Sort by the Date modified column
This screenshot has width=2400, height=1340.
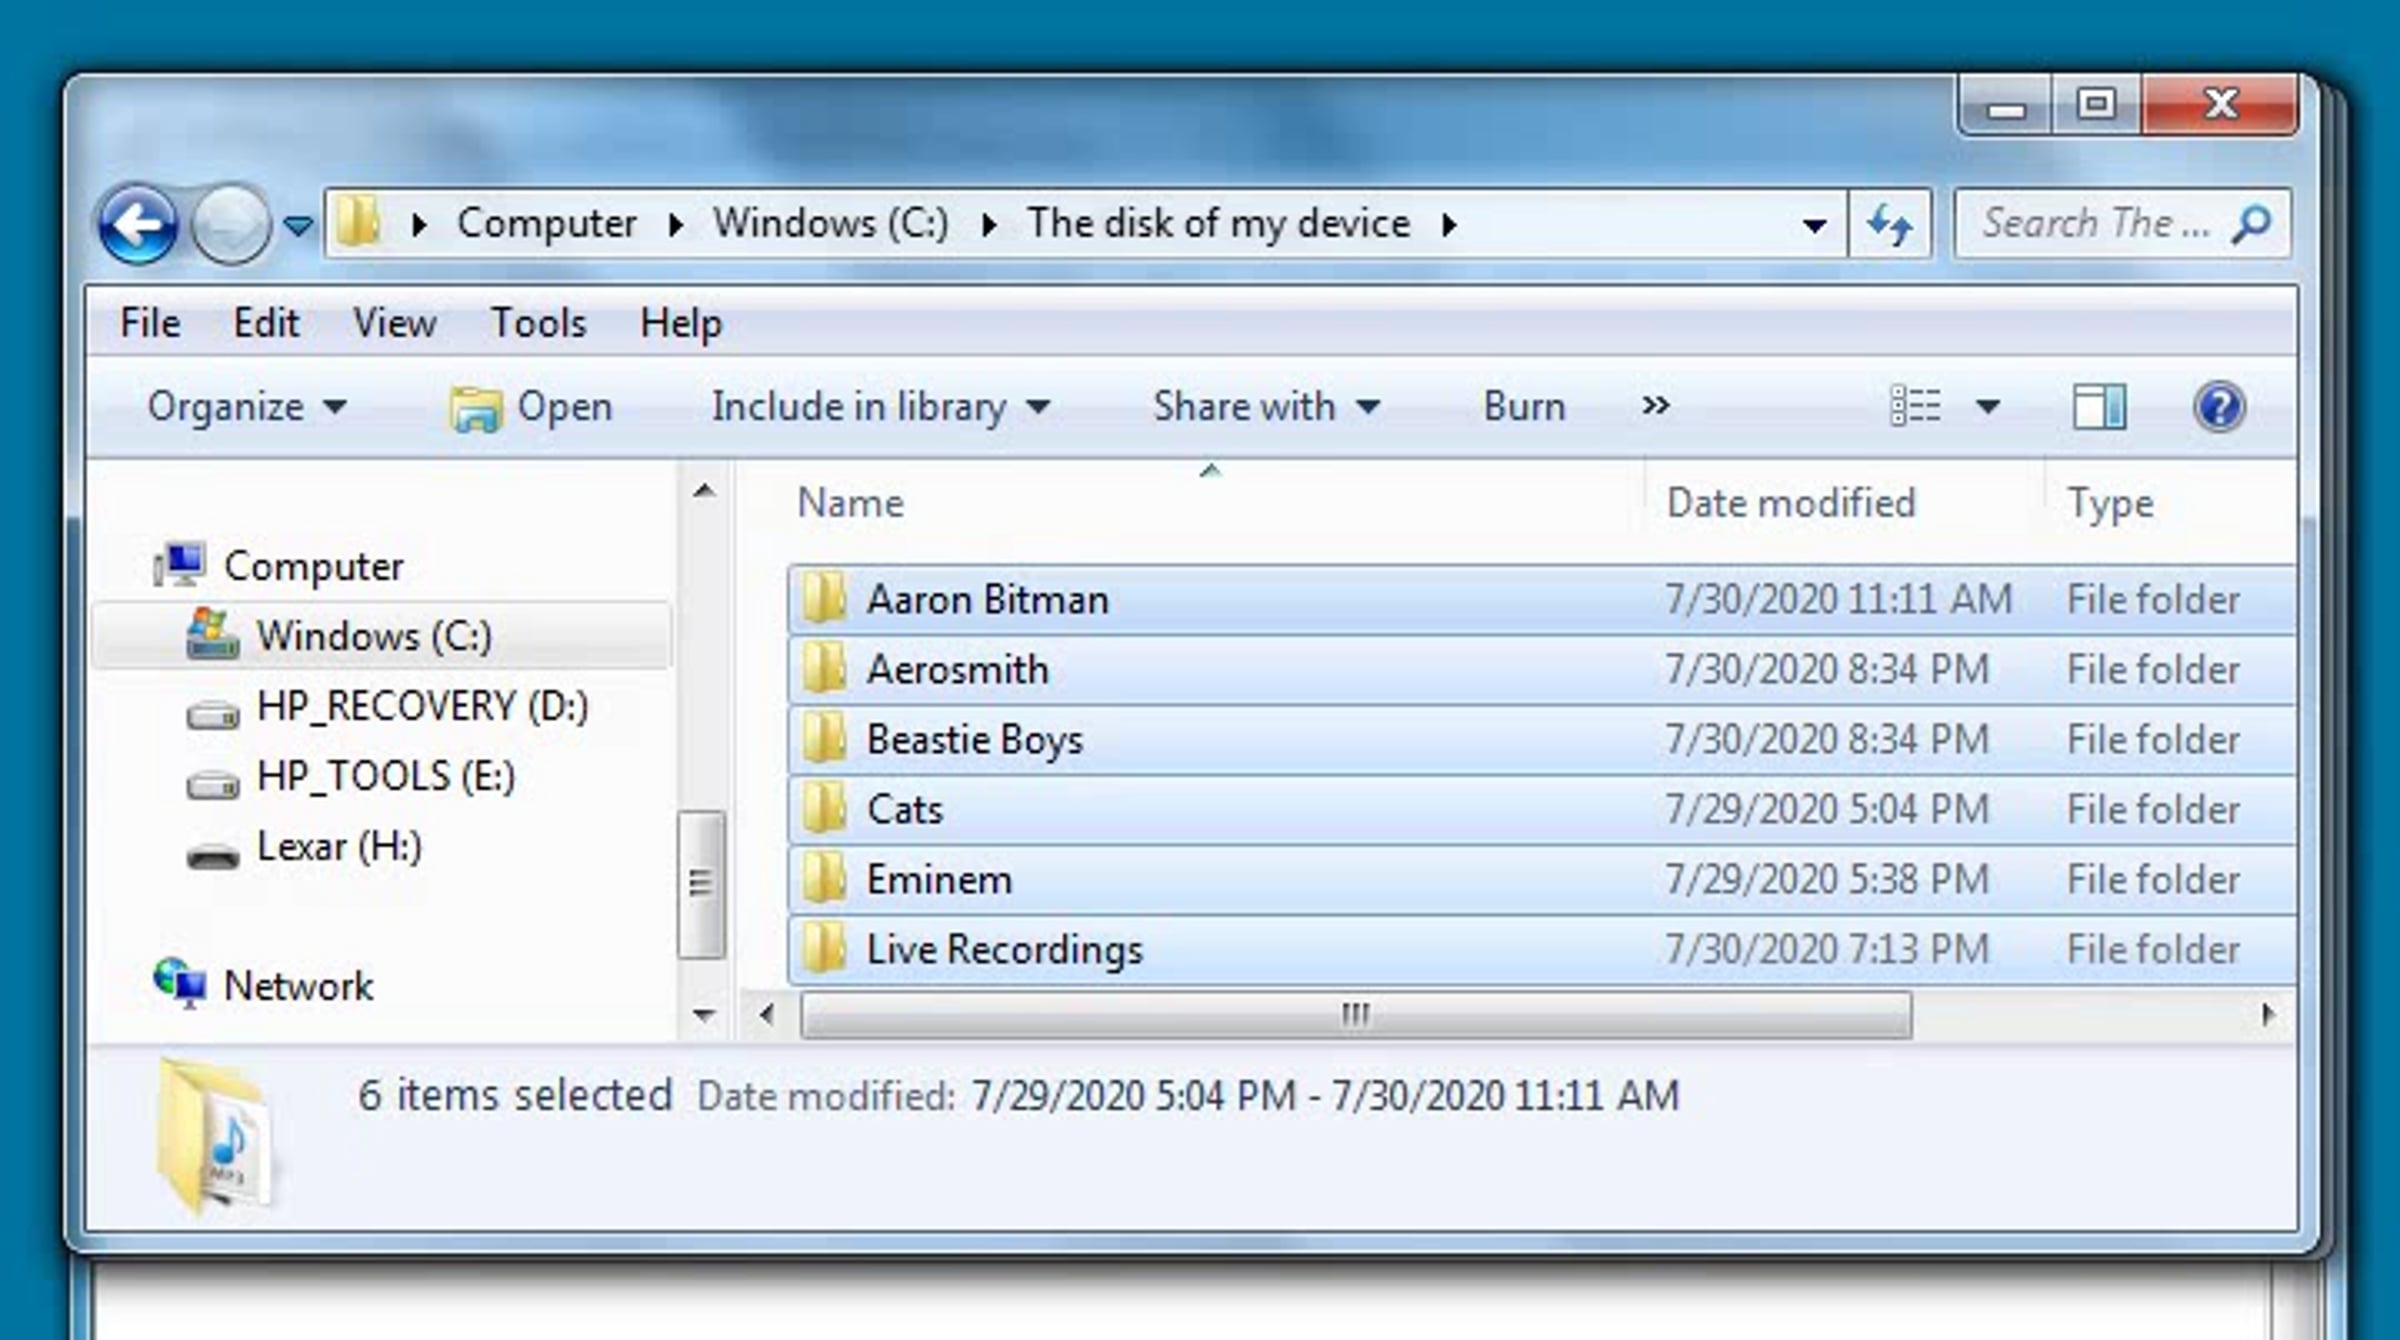(x=1845, y=503)
